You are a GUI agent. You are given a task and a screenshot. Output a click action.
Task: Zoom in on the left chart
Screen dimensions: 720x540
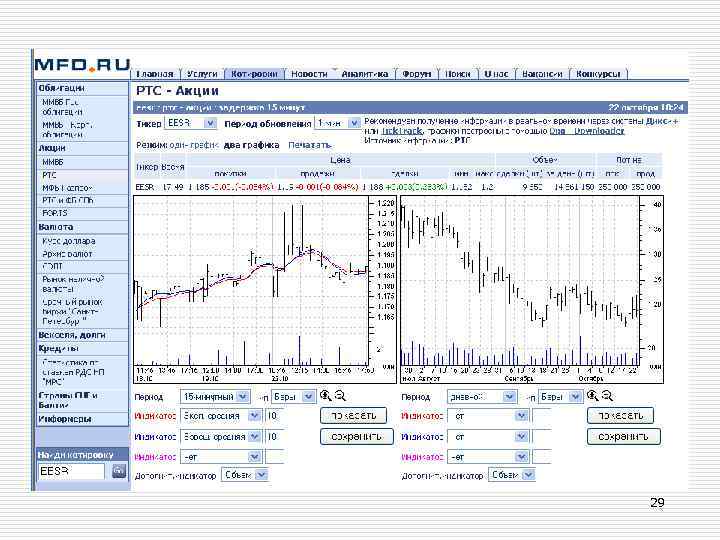click(x=326, y=395)
